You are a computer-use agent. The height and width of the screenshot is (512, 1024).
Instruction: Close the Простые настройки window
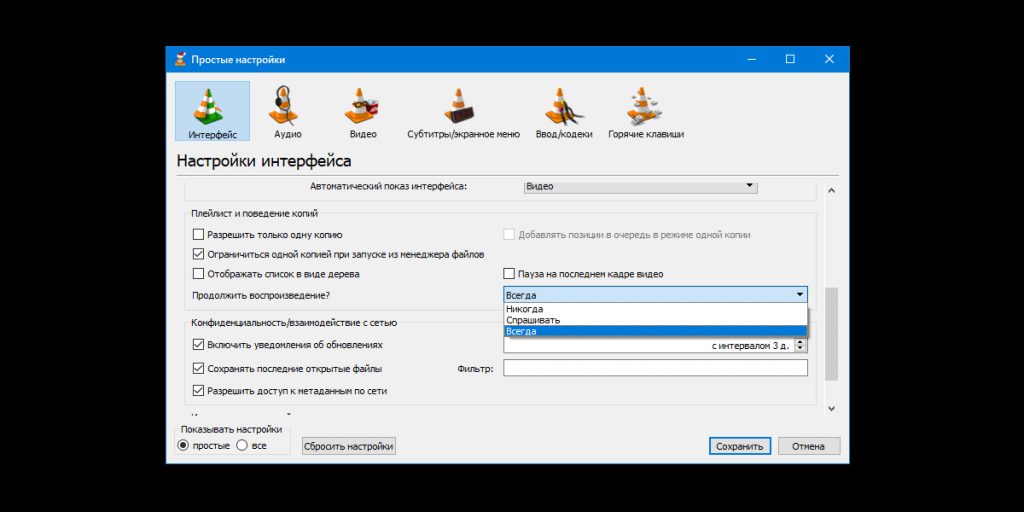pos(829,59)
